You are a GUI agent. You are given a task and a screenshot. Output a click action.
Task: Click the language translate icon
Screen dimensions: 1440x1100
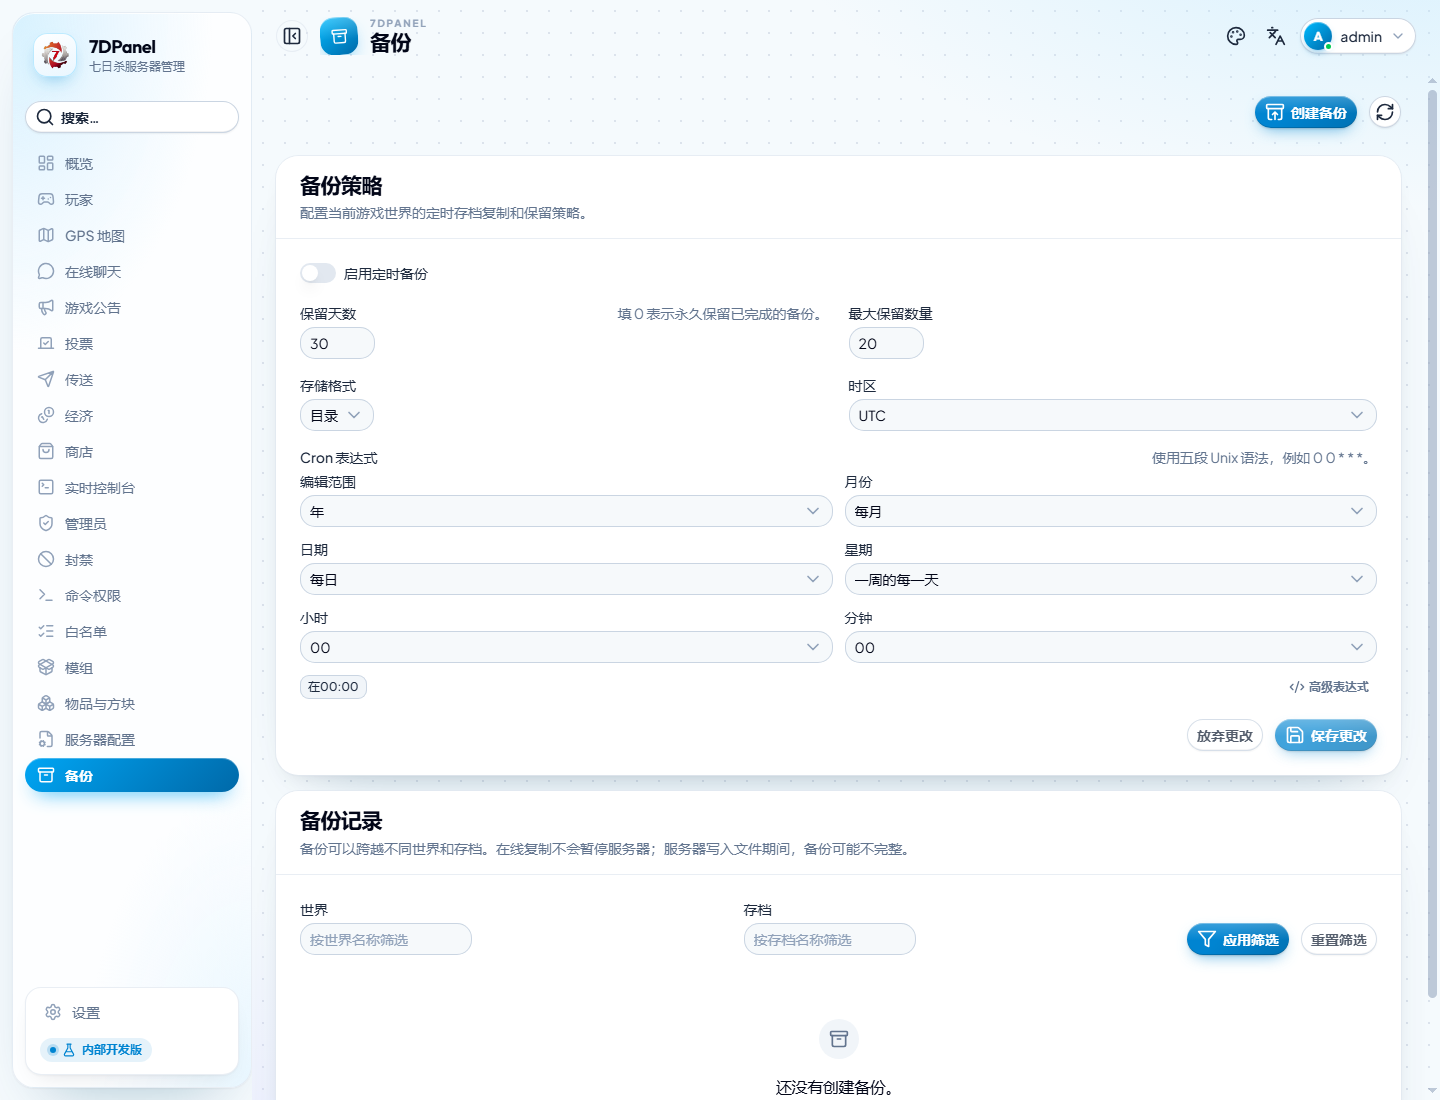tap(1276, 36)
